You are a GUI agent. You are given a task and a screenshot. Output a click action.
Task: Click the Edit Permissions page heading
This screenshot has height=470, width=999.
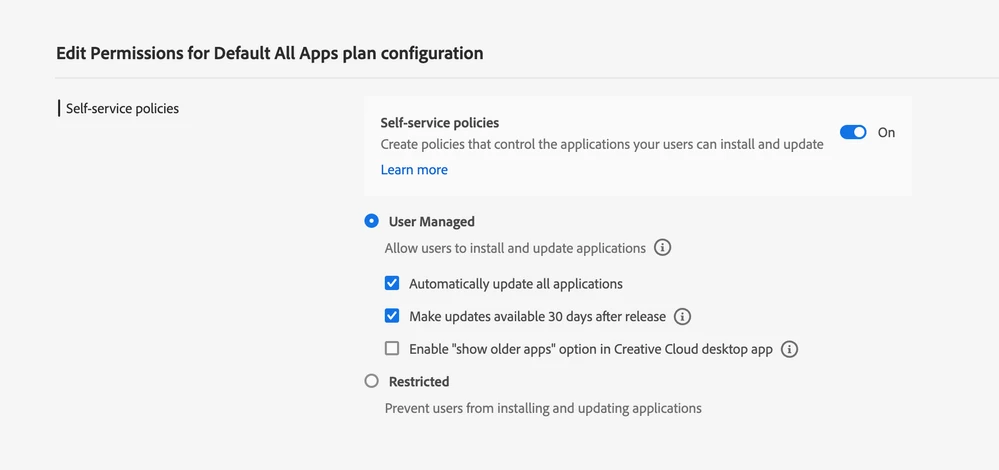[x=270, y=53]
